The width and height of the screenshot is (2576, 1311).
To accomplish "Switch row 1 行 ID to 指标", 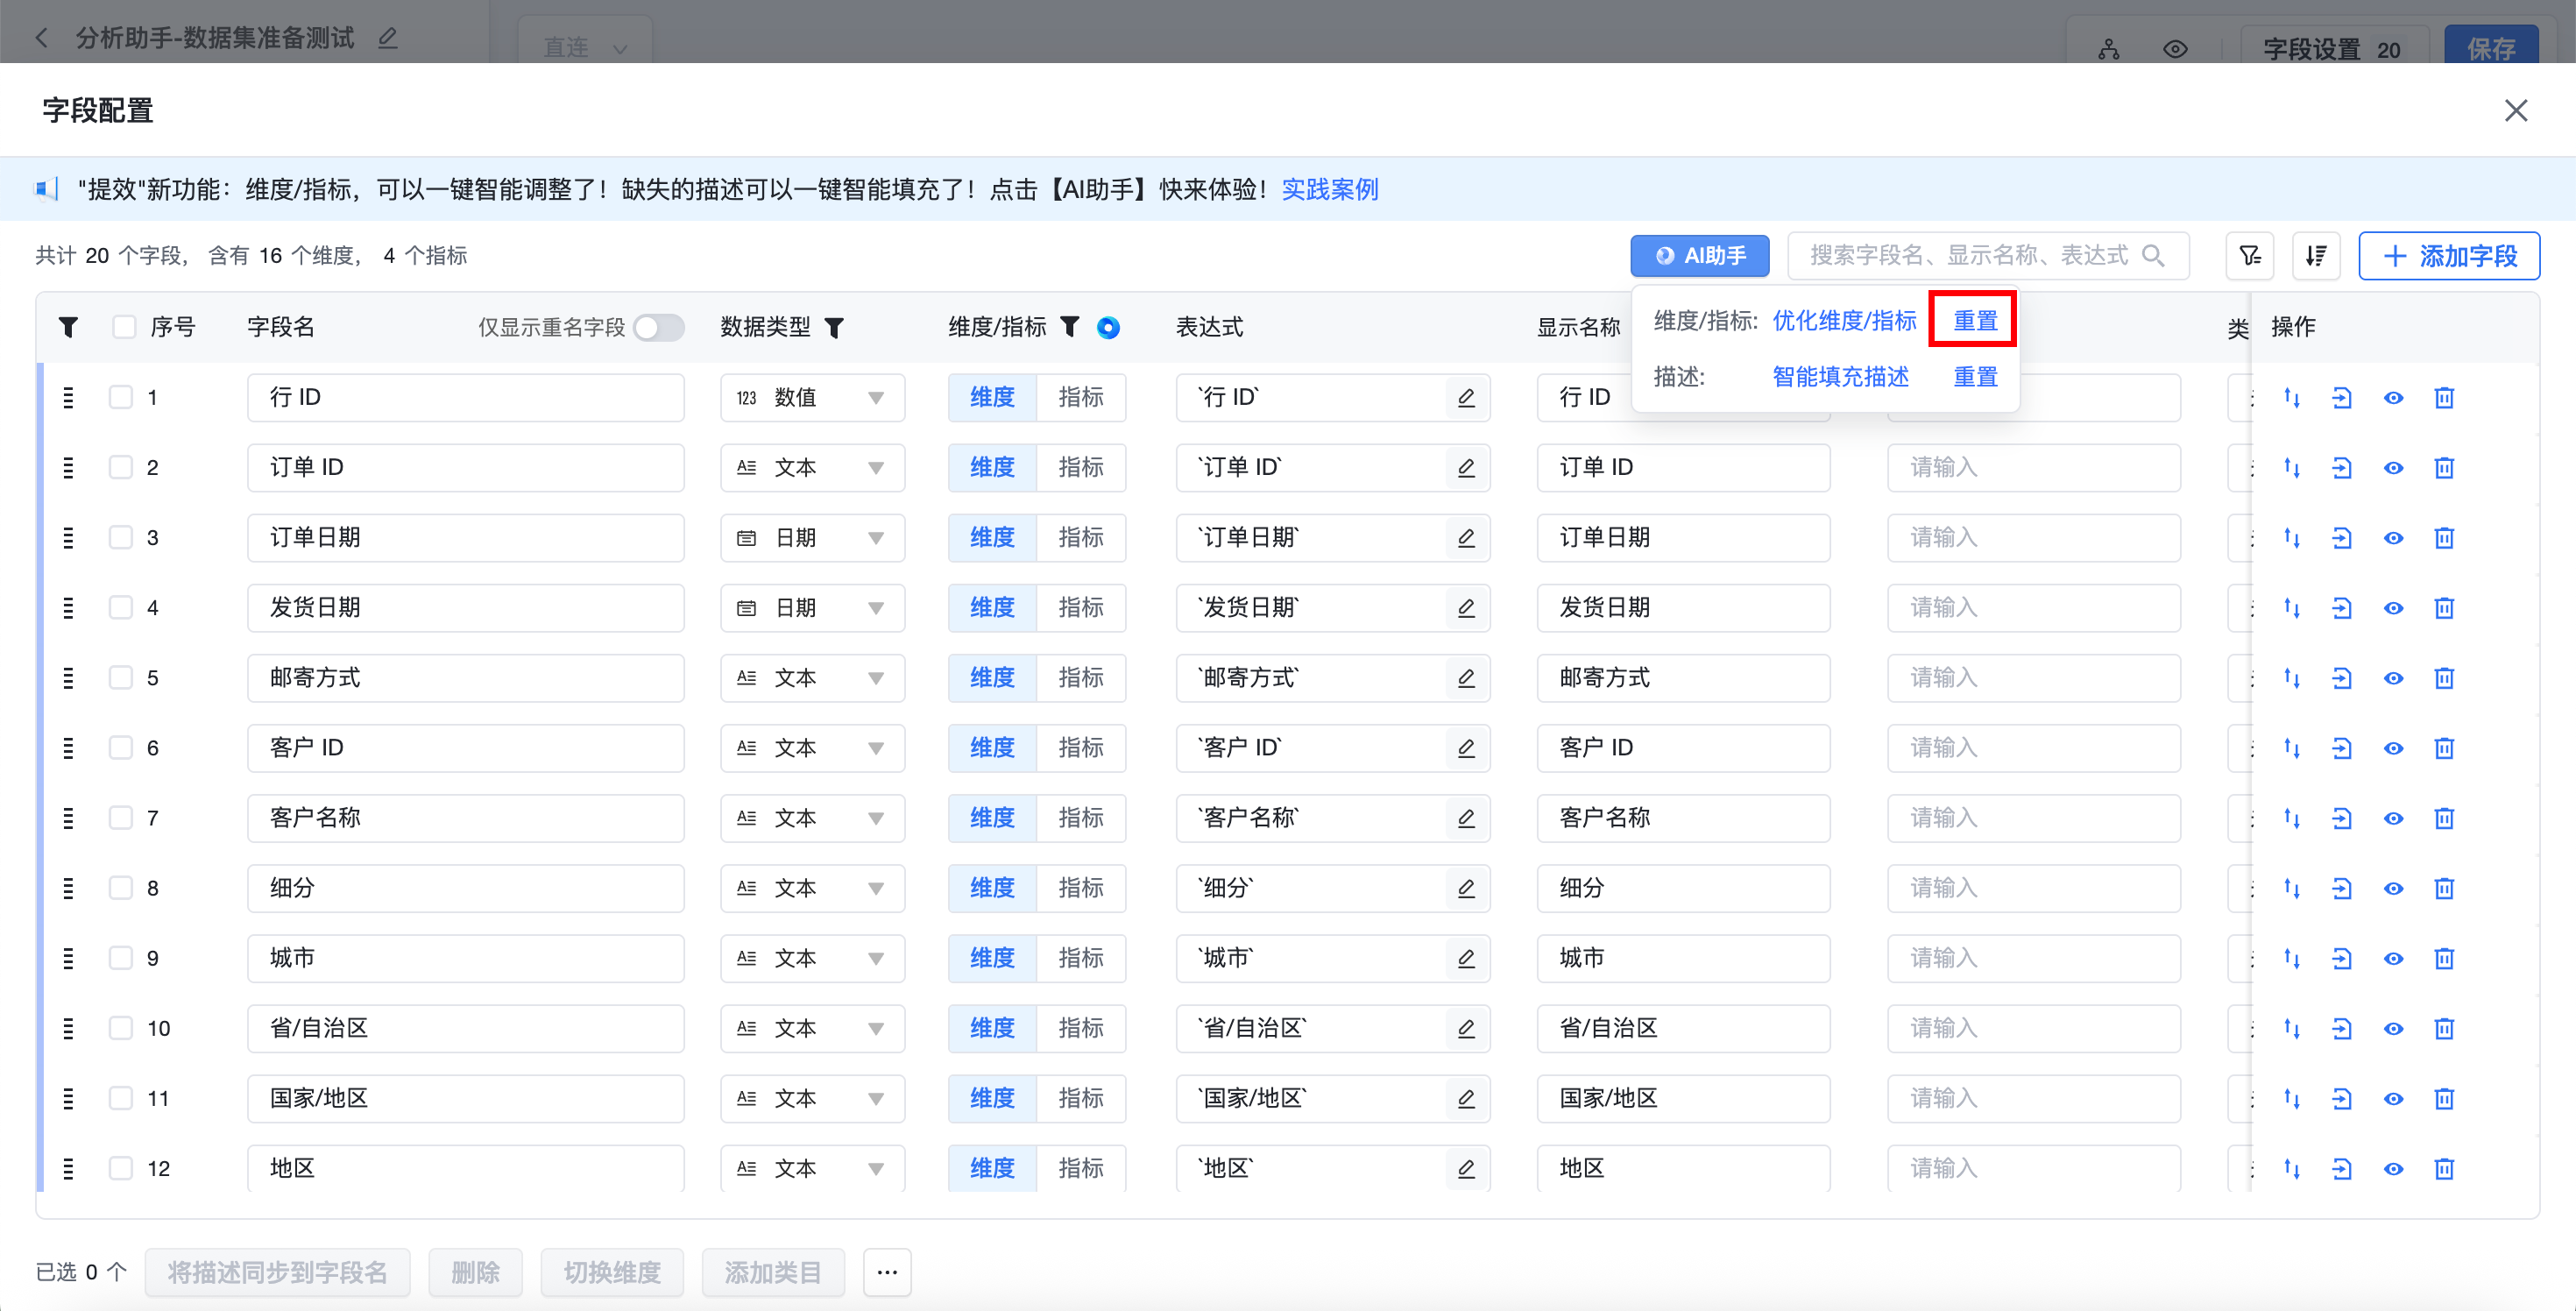I will point(1081,398).
